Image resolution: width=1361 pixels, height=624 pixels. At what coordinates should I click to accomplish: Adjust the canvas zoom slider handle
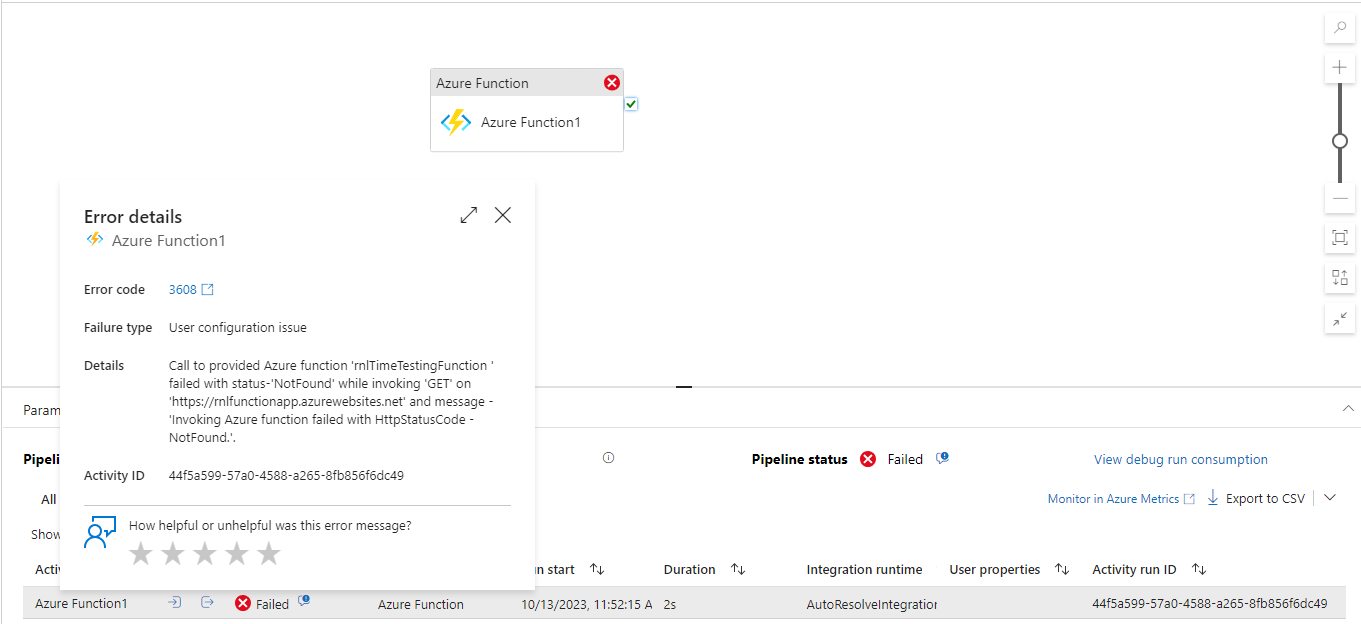click(1340, 142)
